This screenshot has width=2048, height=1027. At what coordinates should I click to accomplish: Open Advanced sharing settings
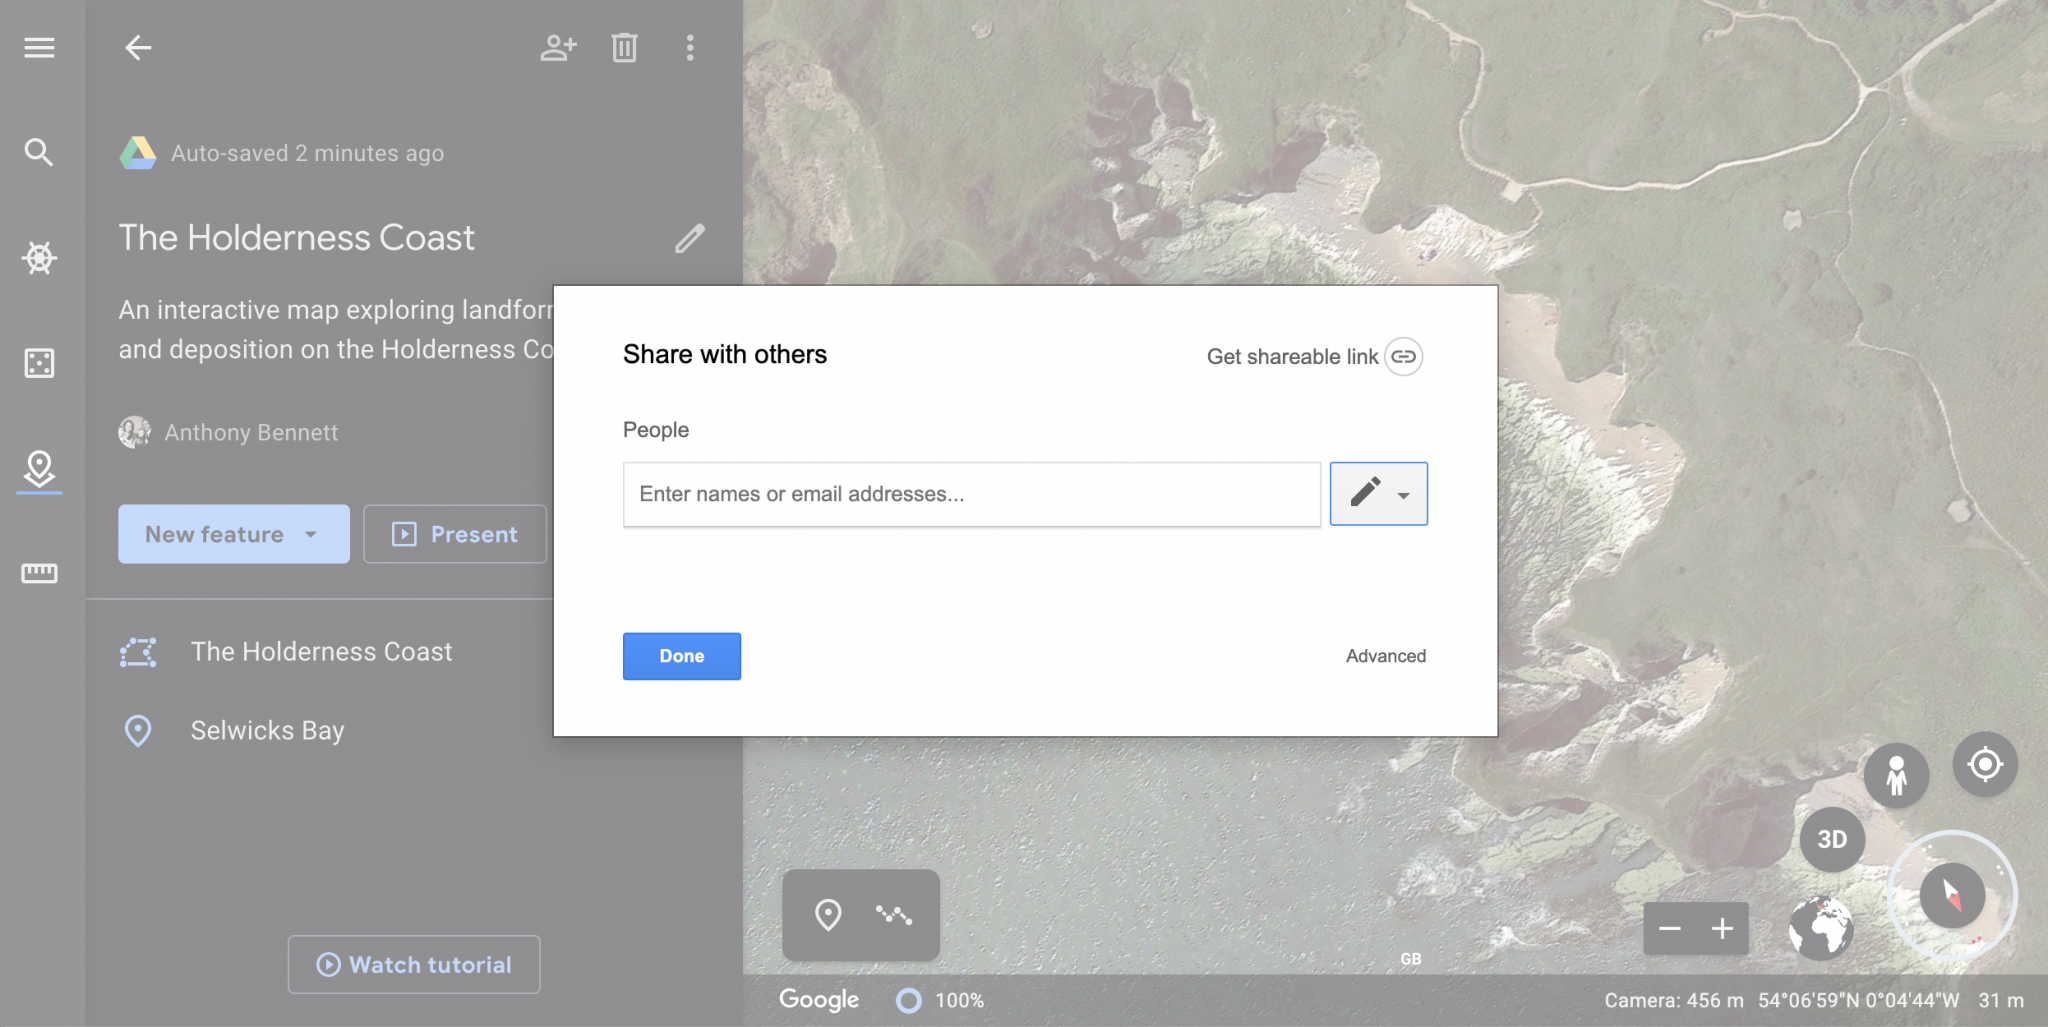pos(1385,656)
